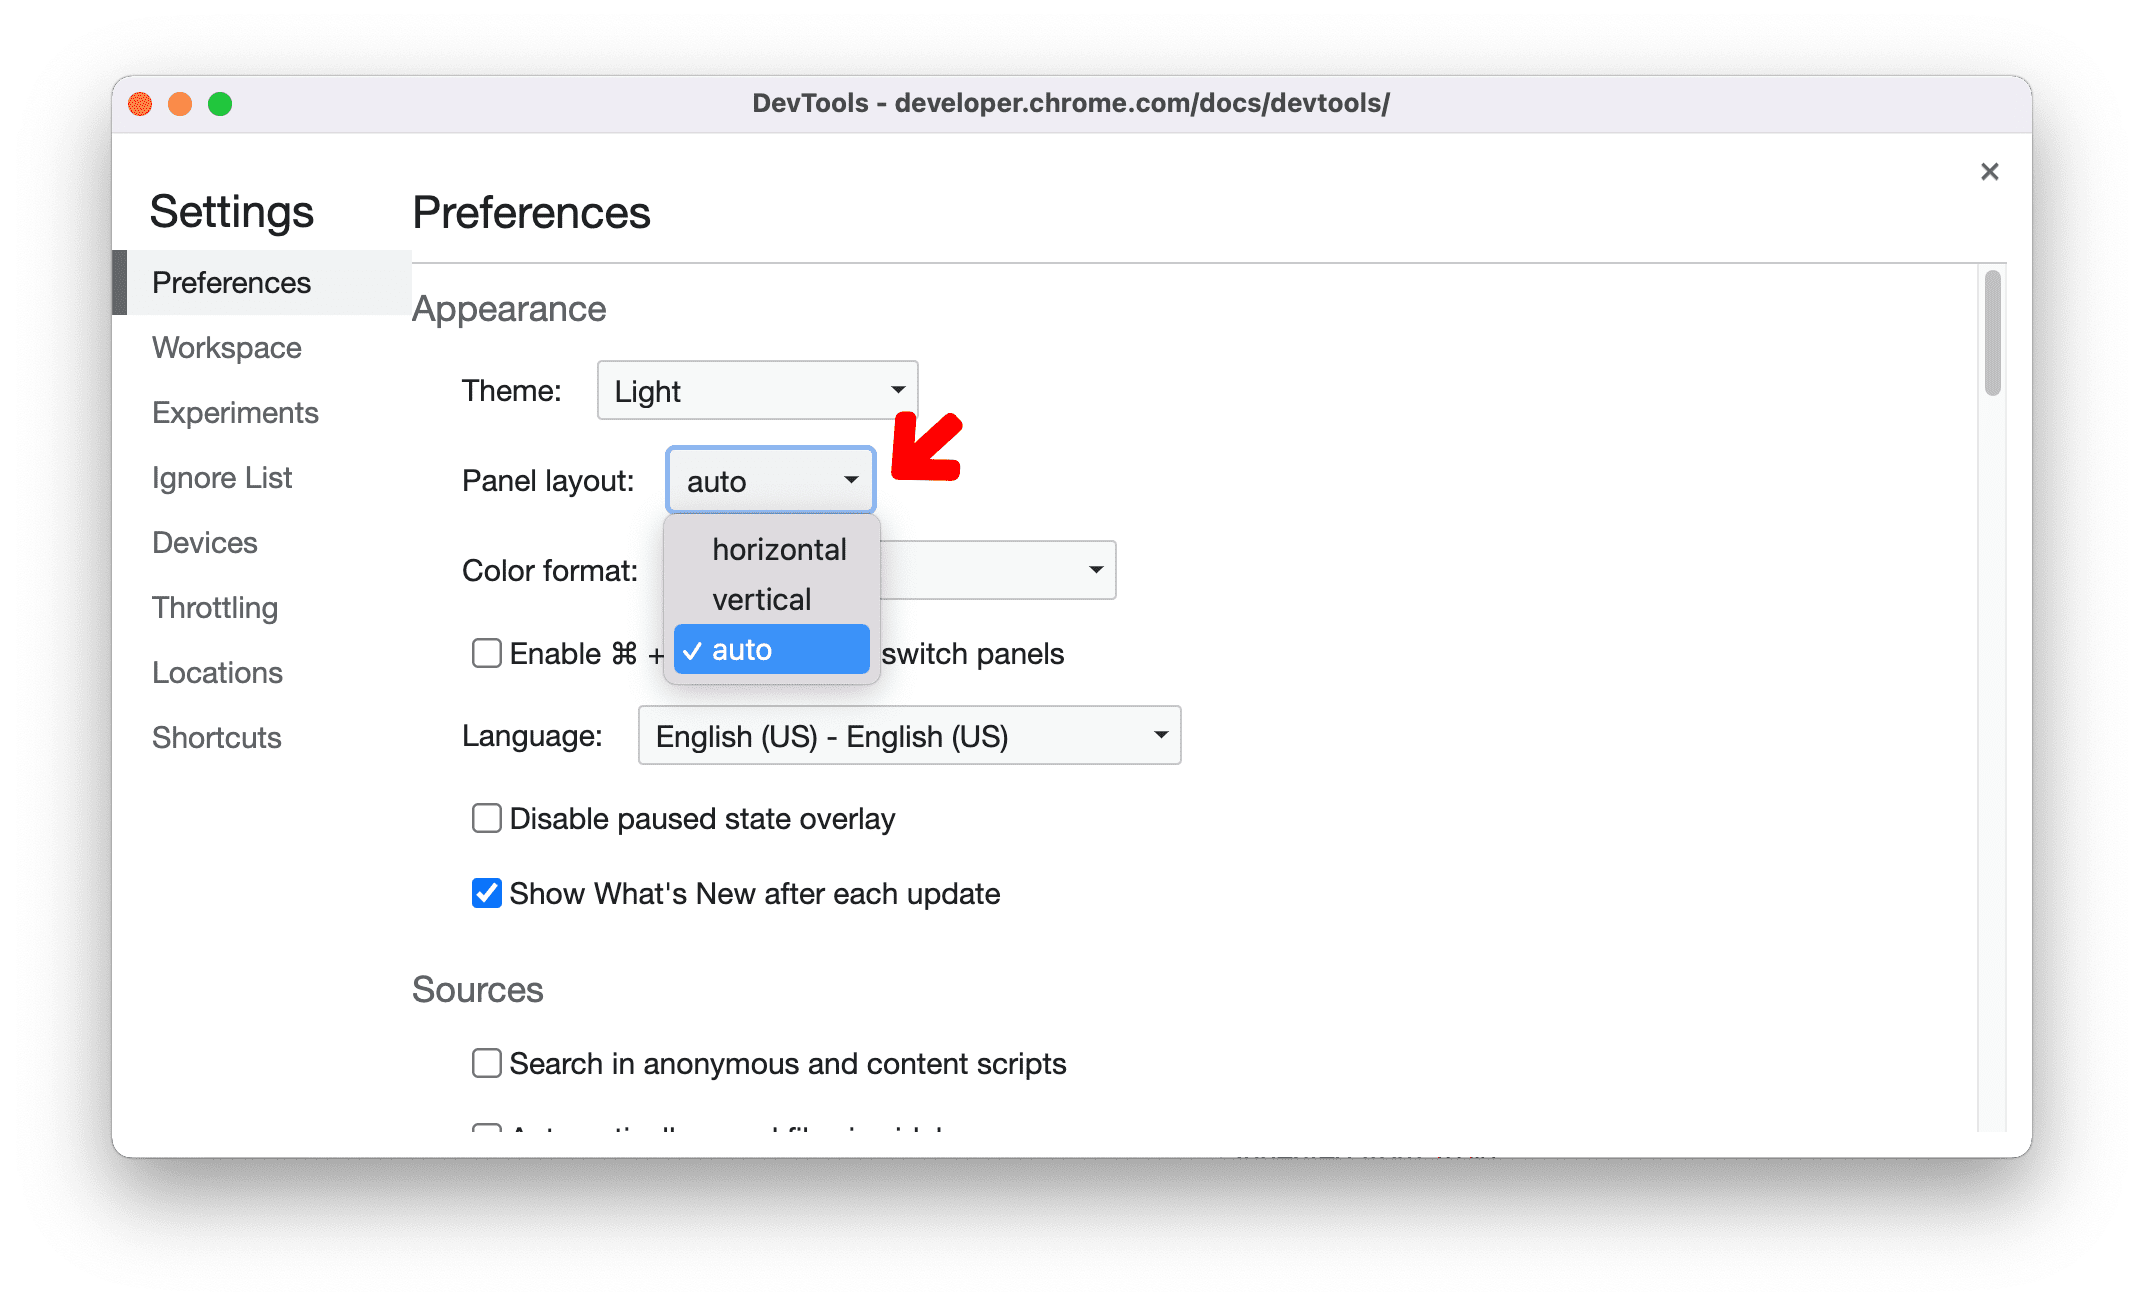Click the Ignore List sidebar icon

222,478
